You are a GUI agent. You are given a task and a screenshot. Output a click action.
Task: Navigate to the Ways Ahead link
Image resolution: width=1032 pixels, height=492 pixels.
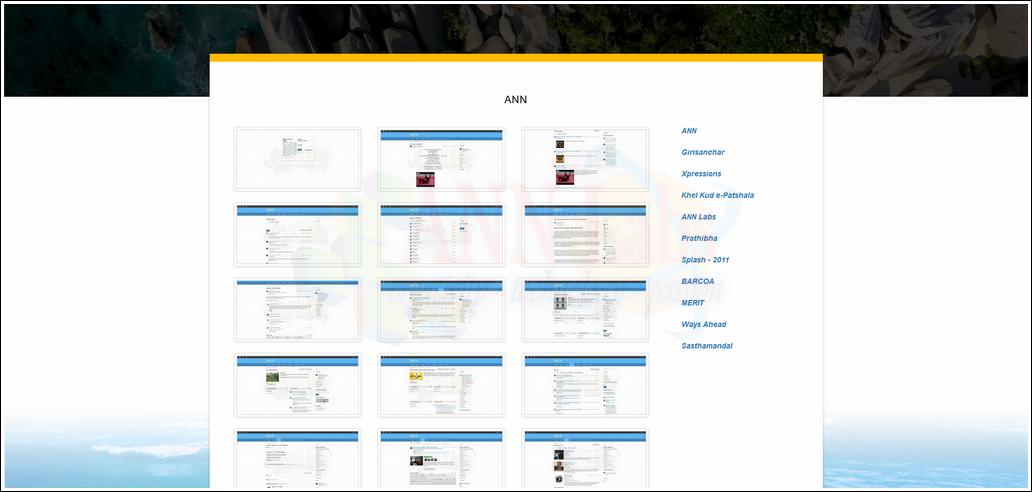pyautogui.click(x=704, y=325)
